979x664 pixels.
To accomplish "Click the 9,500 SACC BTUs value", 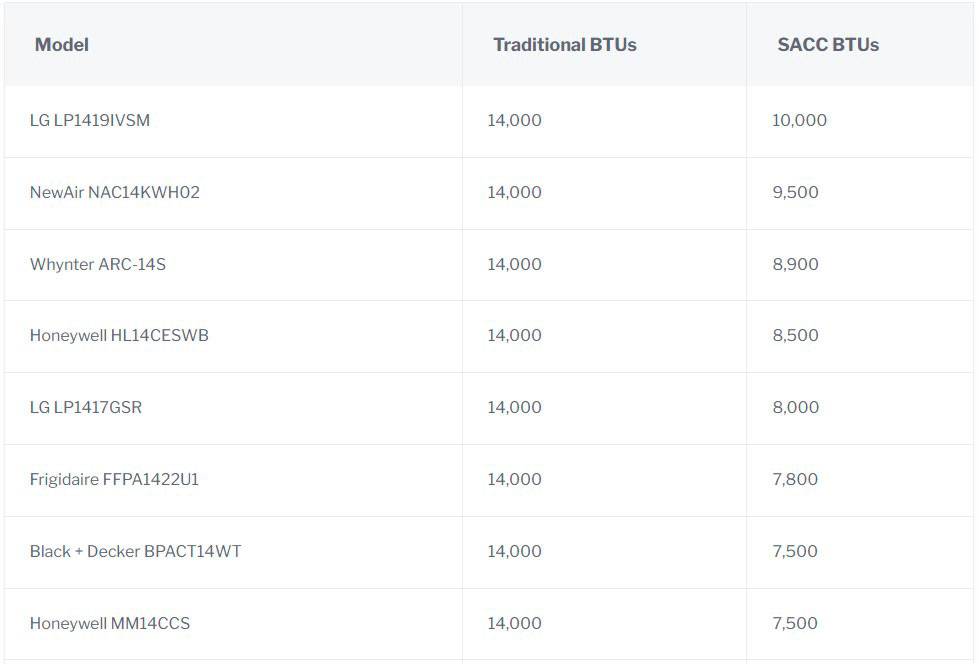I will click(795, 192).
